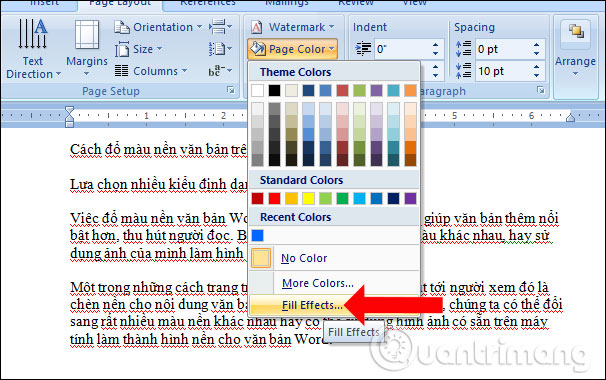The width and height of the screenshot is (606, 380).
Task: Open the Breaks icon menu
Action: click(x=220, y=27)
